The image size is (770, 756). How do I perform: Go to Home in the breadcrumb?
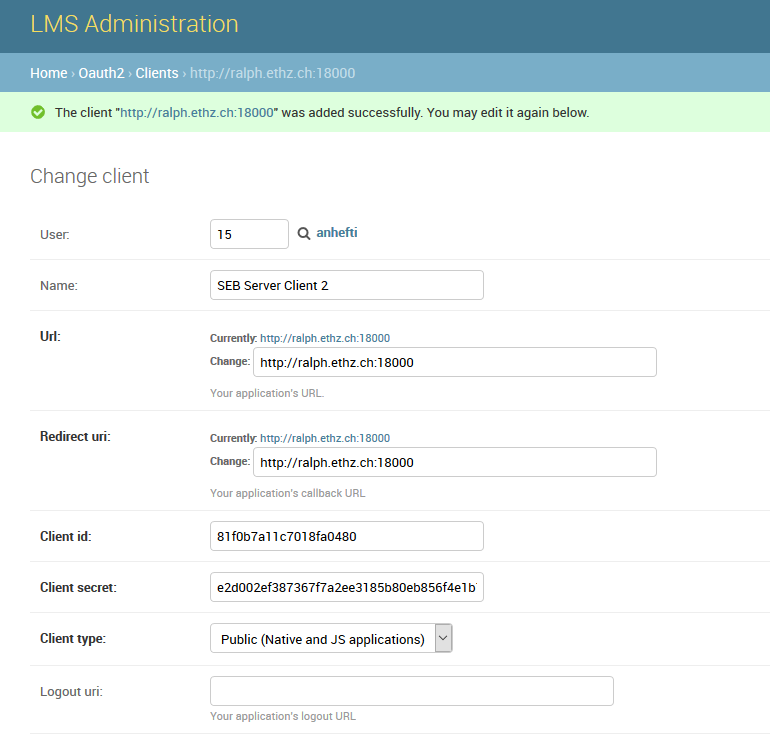(x=48, y=73)
